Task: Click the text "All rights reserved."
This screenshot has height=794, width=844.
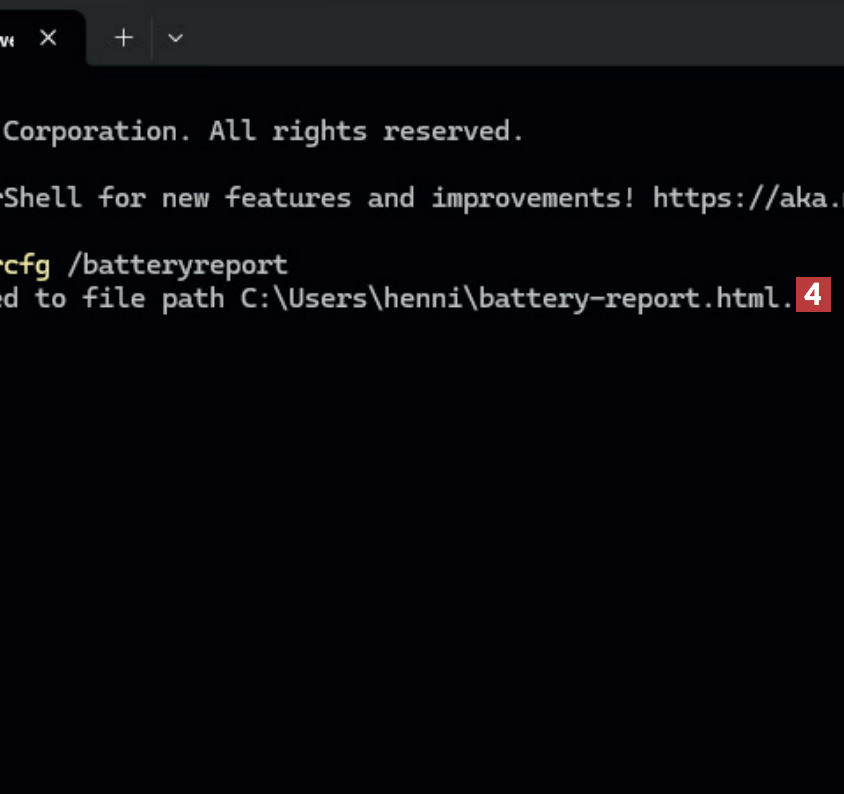Action: 366,131
